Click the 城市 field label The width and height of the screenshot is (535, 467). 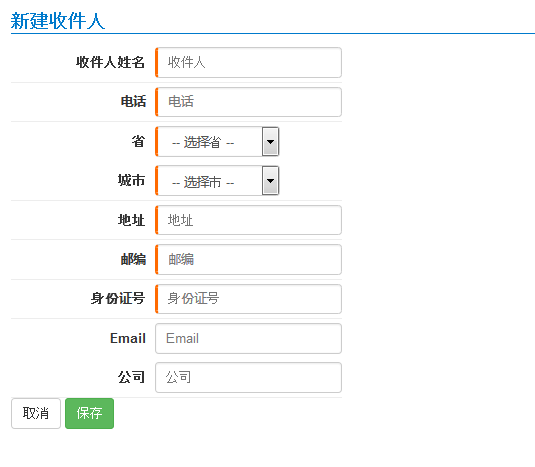132,180
